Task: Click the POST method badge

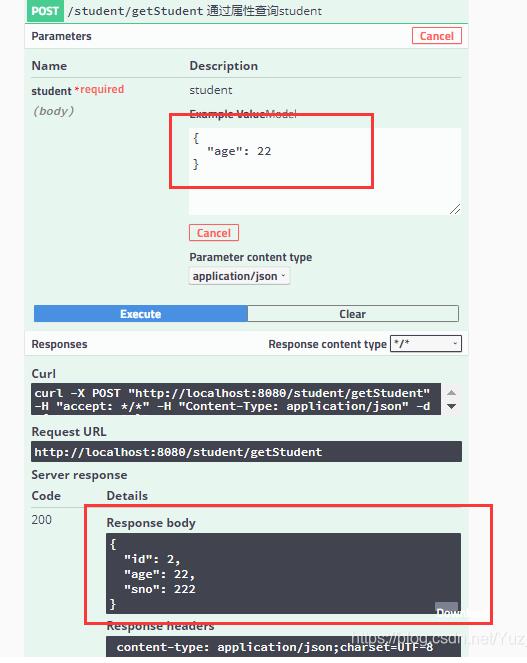Action: pos(45,11)
